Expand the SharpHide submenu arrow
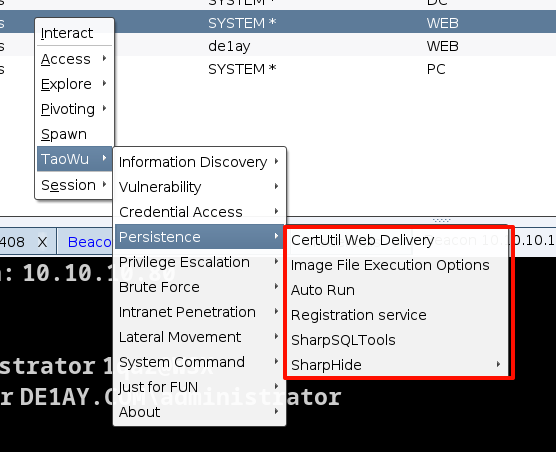This screenshot has height=452, width=556. tap(498, 364)
